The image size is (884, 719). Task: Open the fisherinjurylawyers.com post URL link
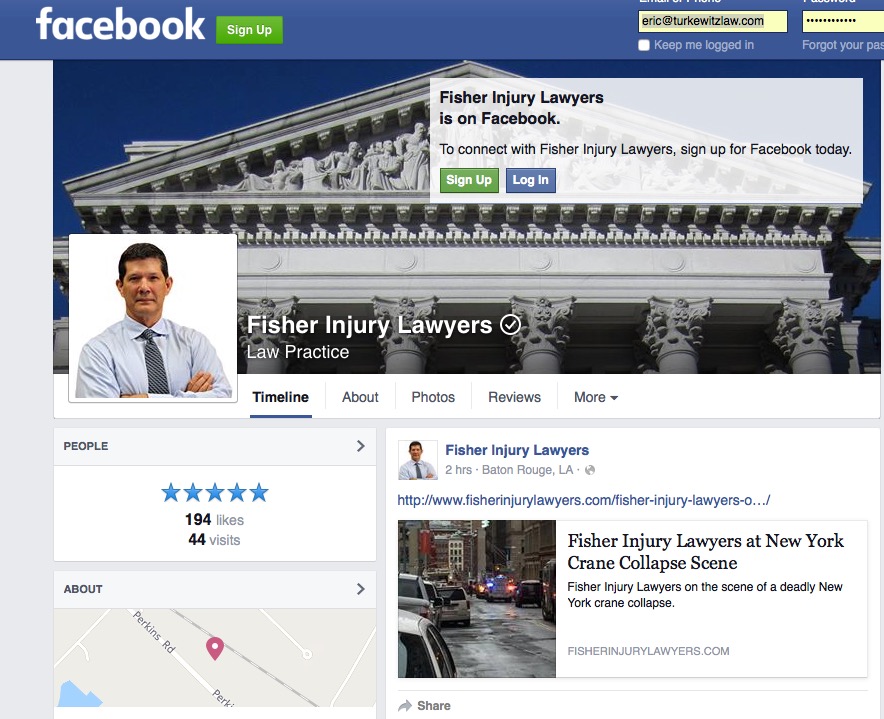tap(584, 500)
